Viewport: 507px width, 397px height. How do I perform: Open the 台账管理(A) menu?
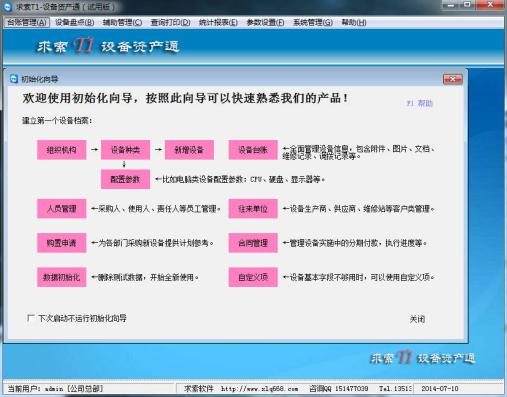[27, 22]
